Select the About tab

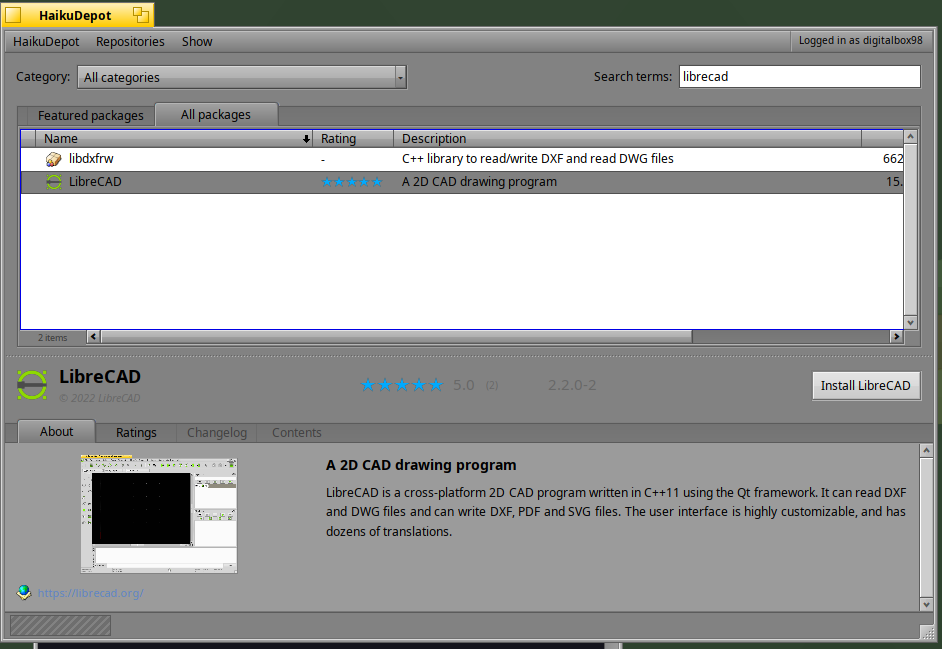56,431
